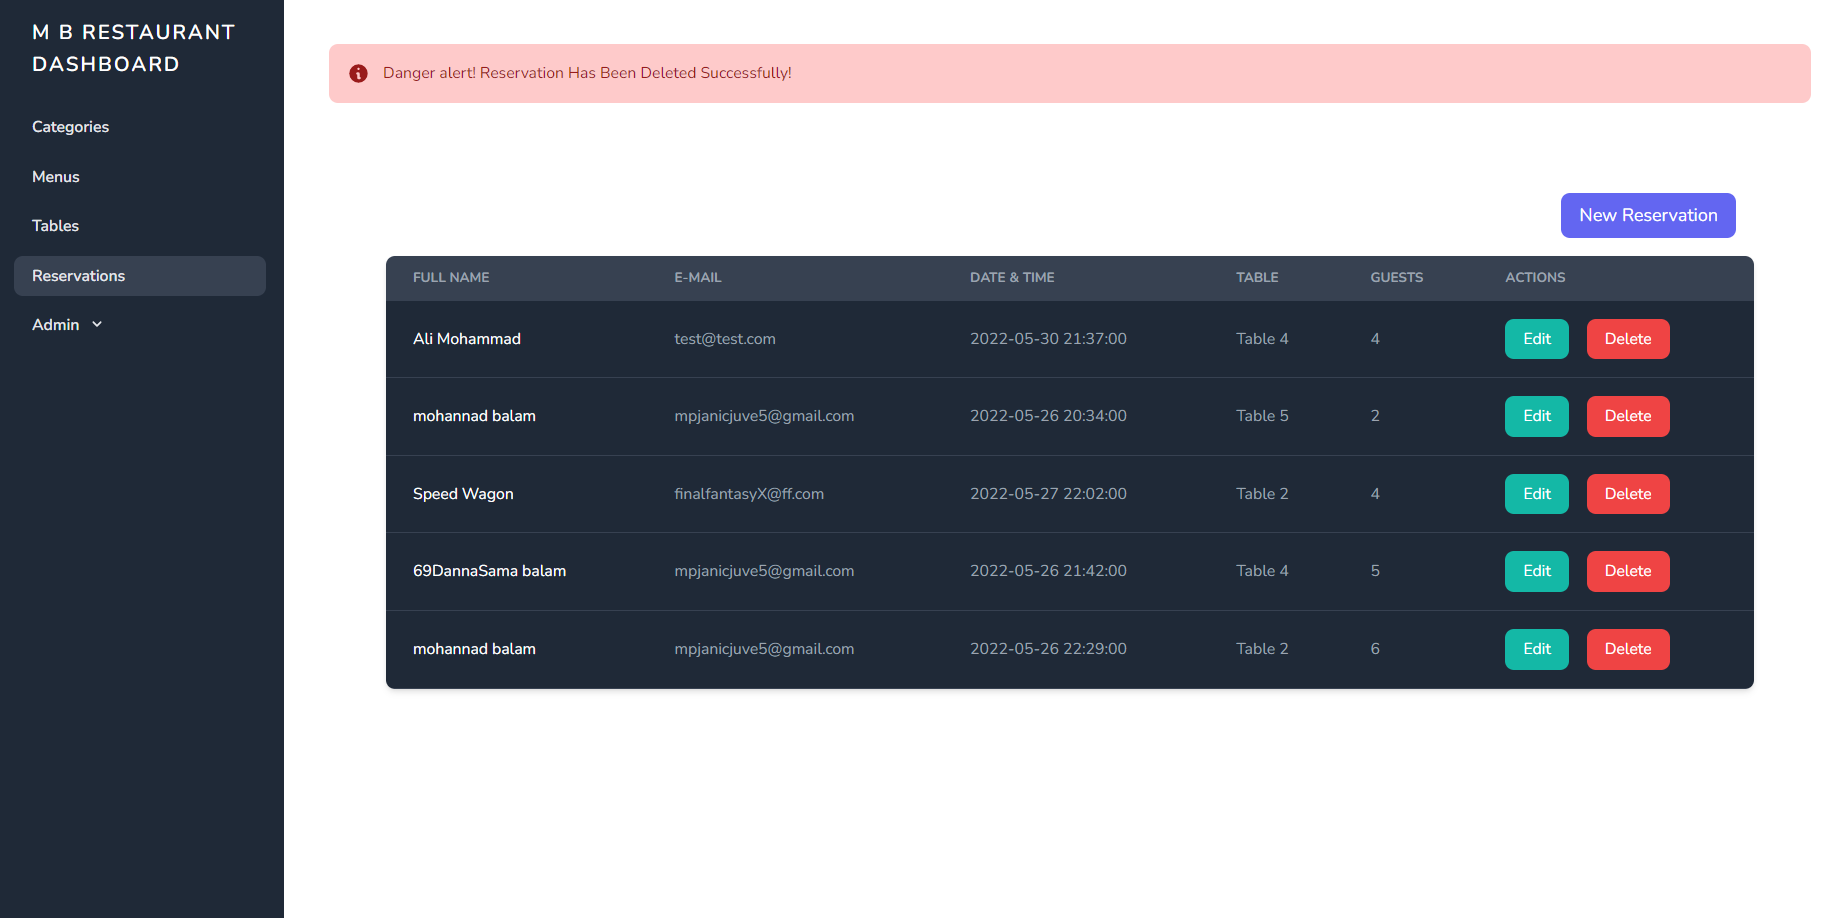Delete the 69DannaSama balam reservation
Viewport: 1842px width, 918px height.
(1628, 571)
